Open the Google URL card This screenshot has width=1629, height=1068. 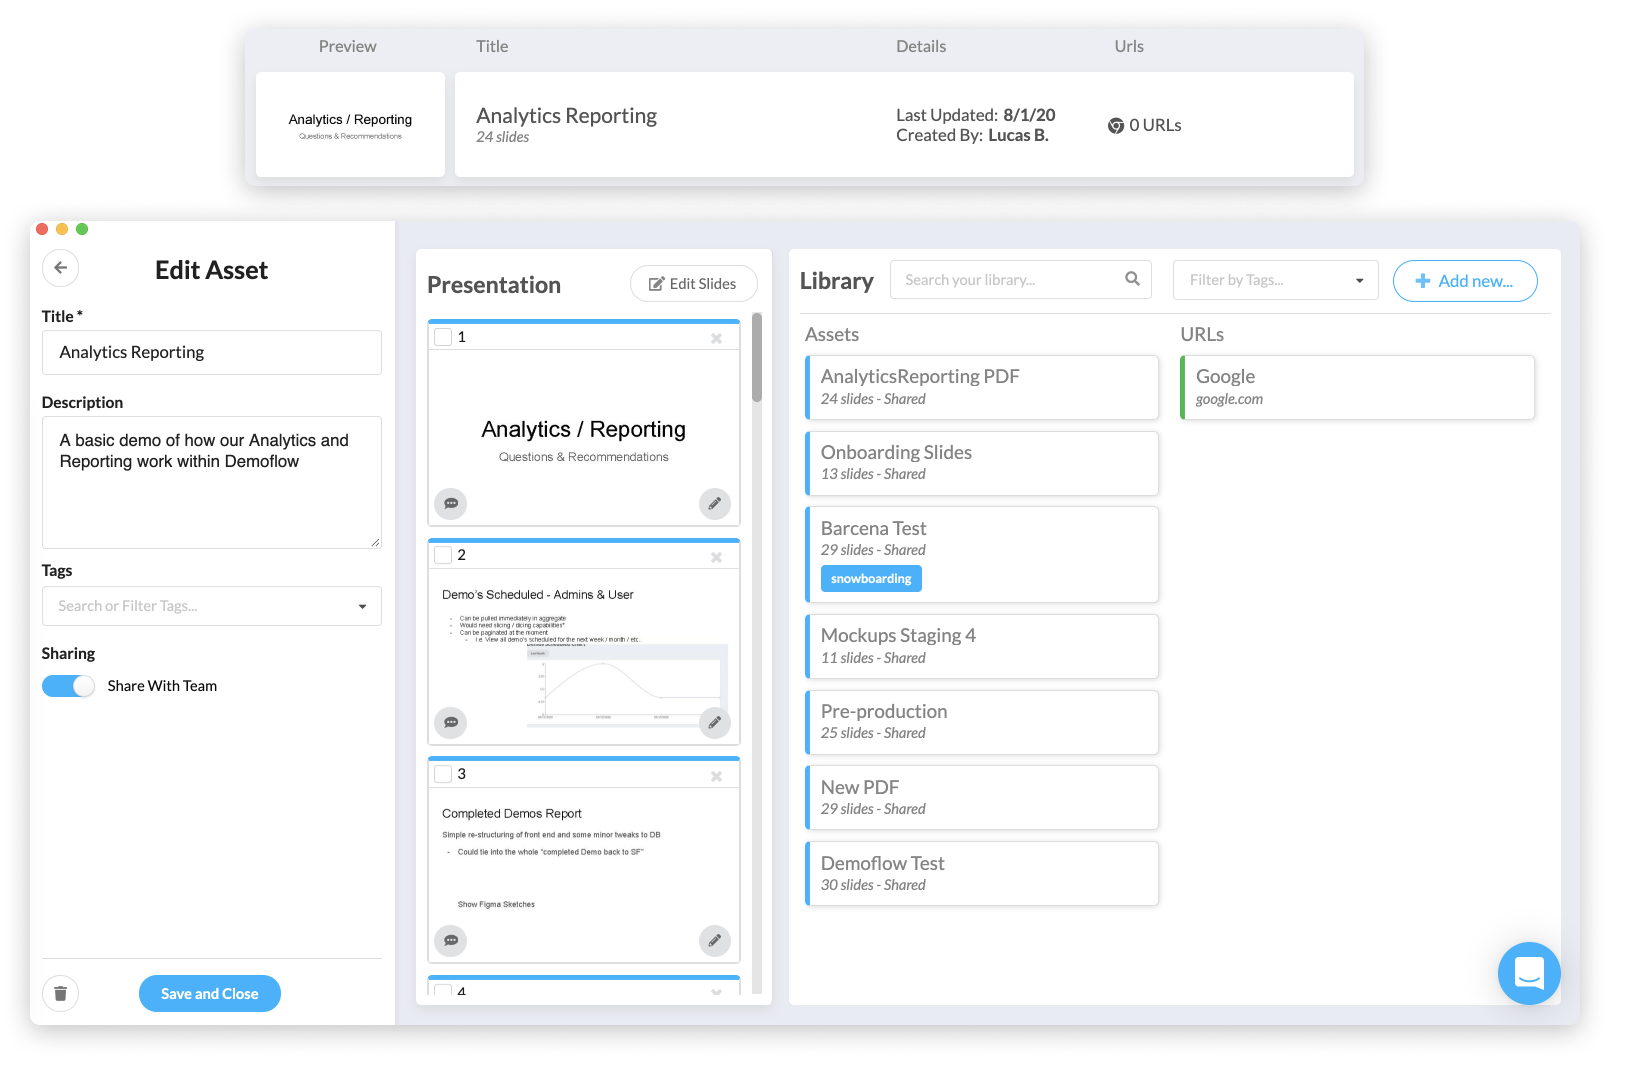coord(1357,387)
